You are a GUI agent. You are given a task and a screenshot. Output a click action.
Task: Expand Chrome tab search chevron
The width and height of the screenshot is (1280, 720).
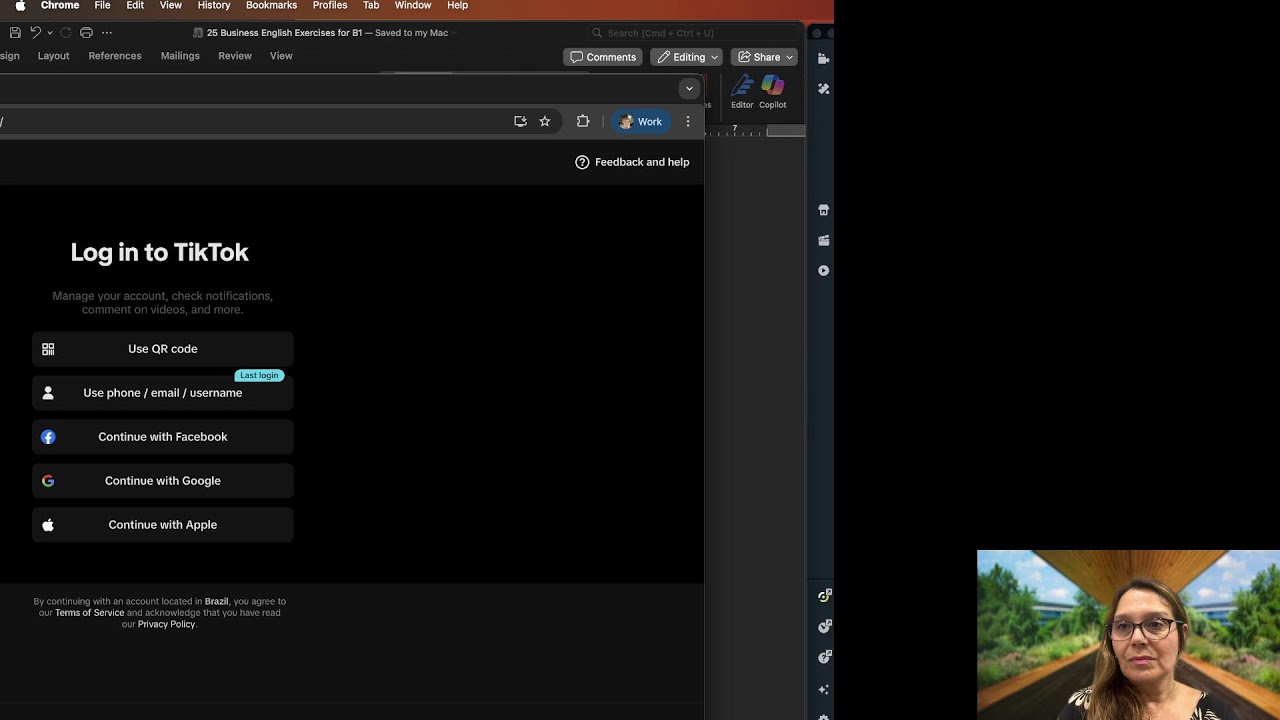(x=689, y=88)
